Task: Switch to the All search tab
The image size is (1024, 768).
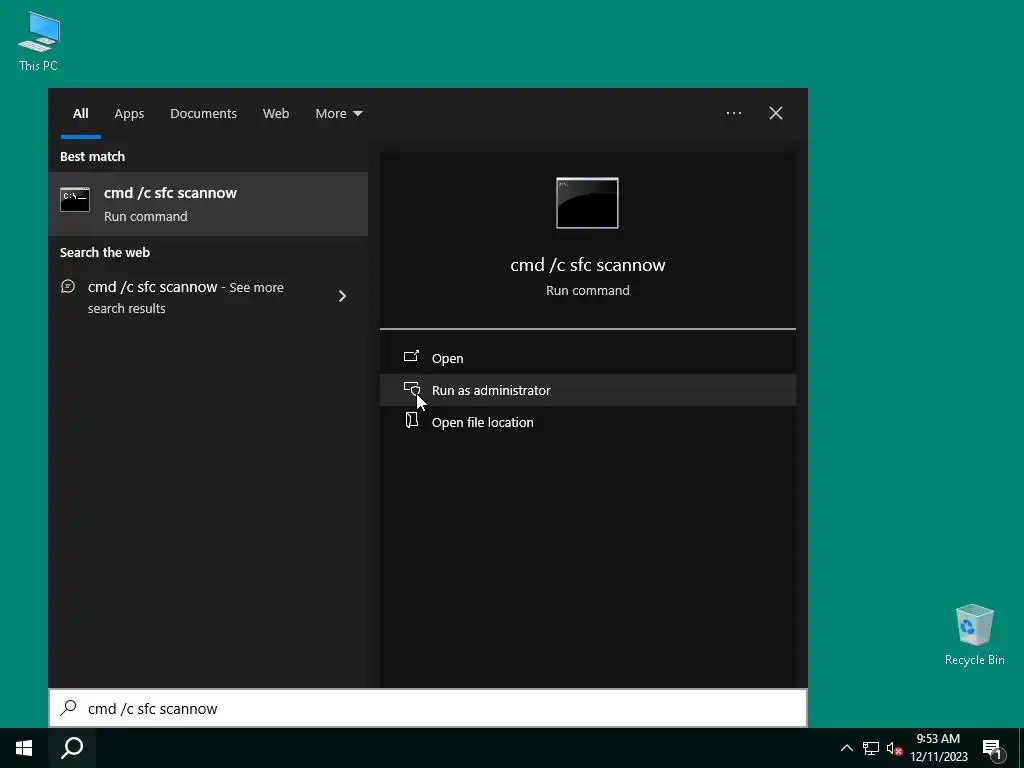Action: (x=80, y=114)
